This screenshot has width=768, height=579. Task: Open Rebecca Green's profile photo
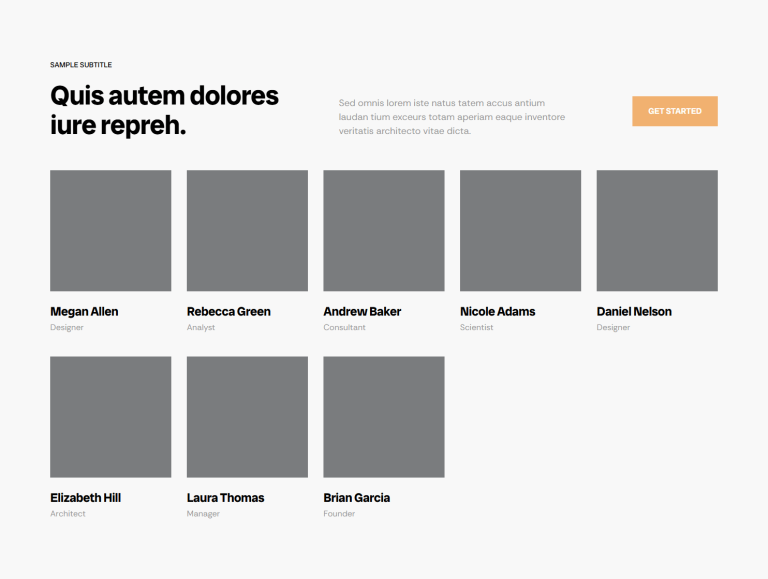coord(247,230)
